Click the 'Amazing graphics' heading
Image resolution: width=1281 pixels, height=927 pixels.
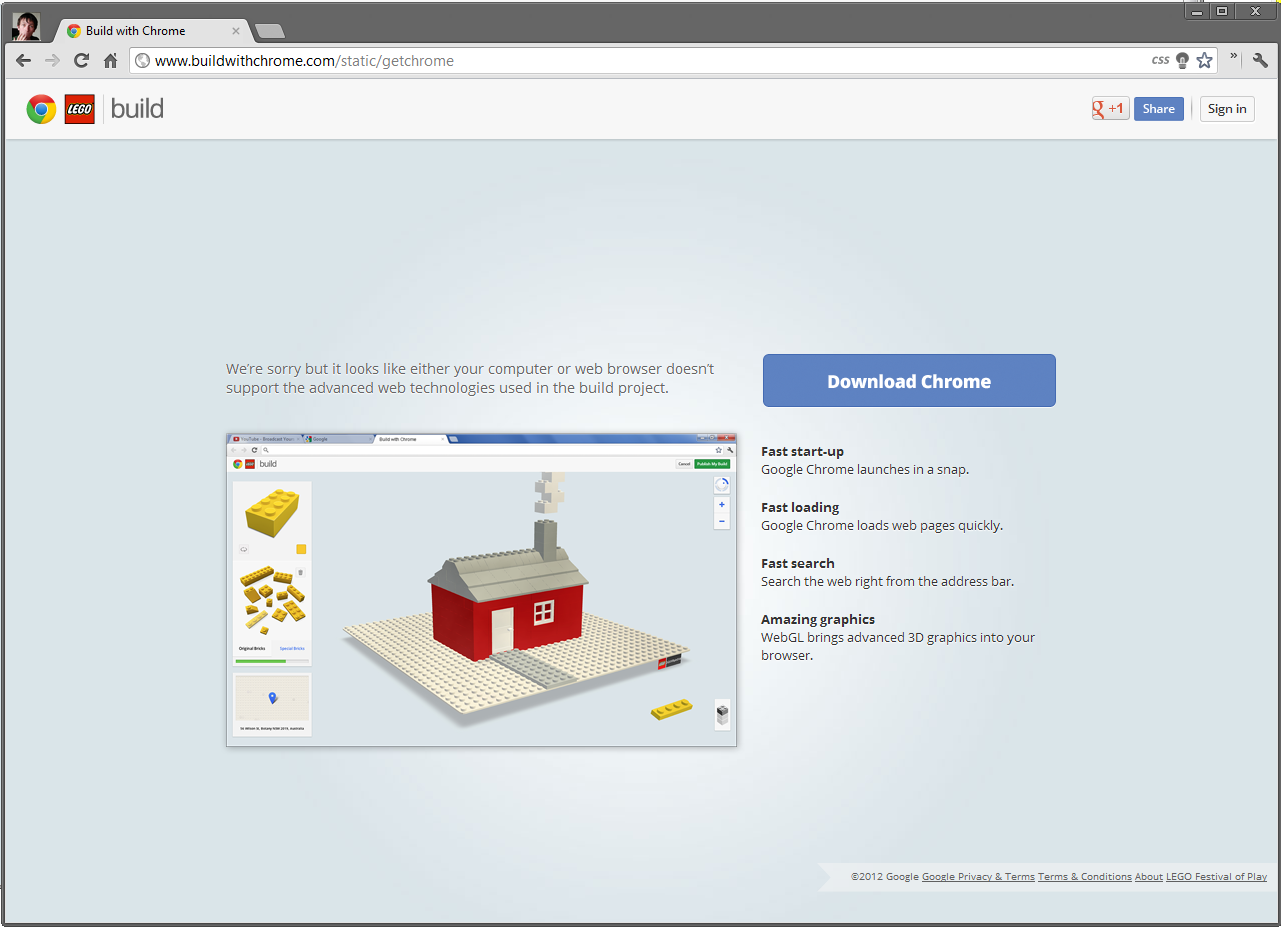click(818, 620)
